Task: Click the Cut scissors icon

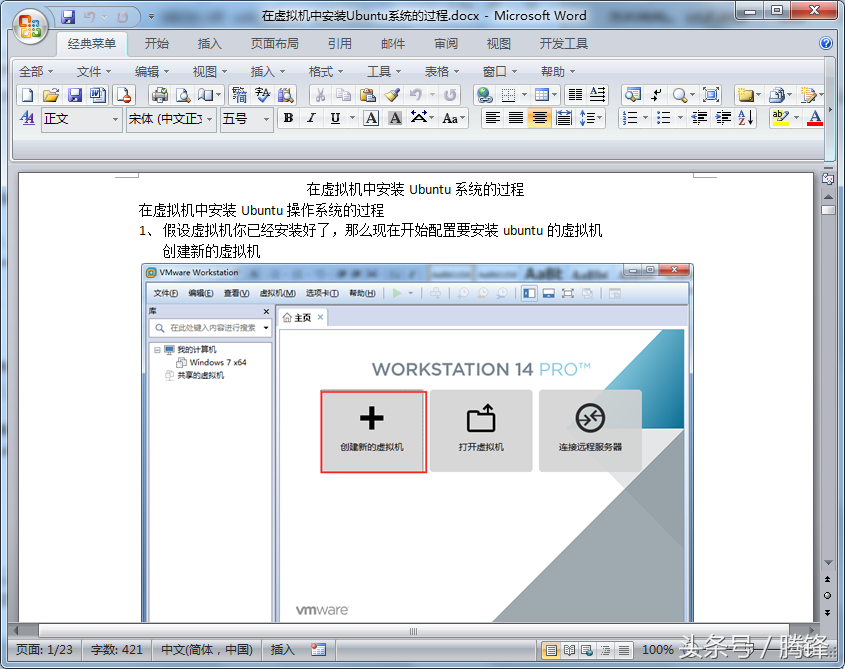Action: [321, 95]
